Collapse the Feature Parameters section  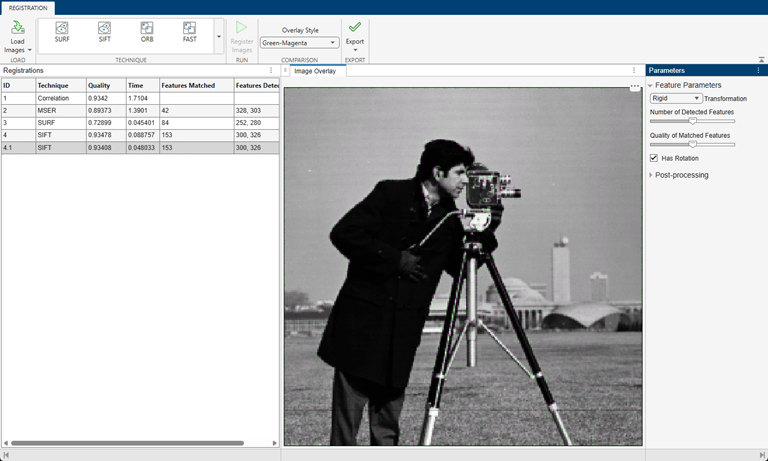click(650, 85)
